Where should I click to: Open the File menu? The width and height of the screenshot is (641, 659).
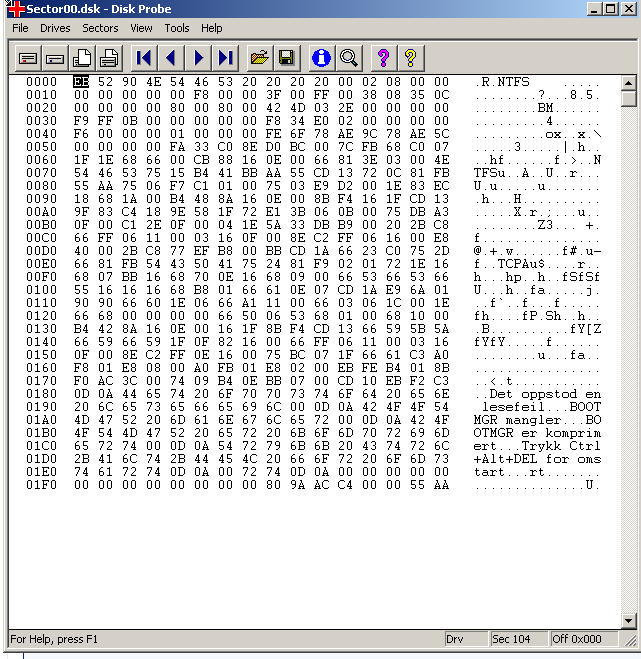[x=20, y=28]
